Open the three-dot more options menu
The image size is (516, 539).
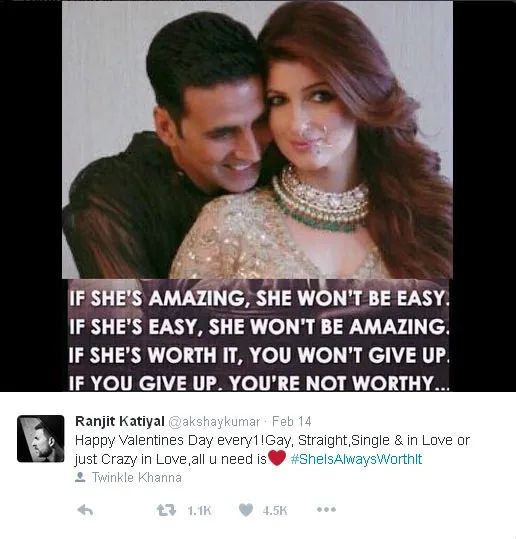click(326, 509)
